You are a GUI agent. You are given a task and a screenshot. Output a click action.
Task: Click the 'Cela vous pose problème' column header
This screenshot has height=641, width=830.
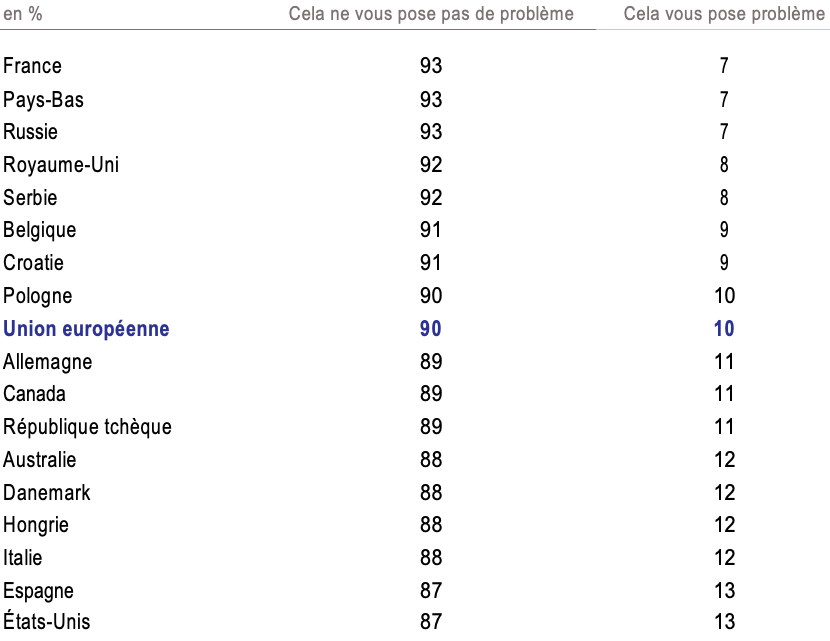point(724,14)
